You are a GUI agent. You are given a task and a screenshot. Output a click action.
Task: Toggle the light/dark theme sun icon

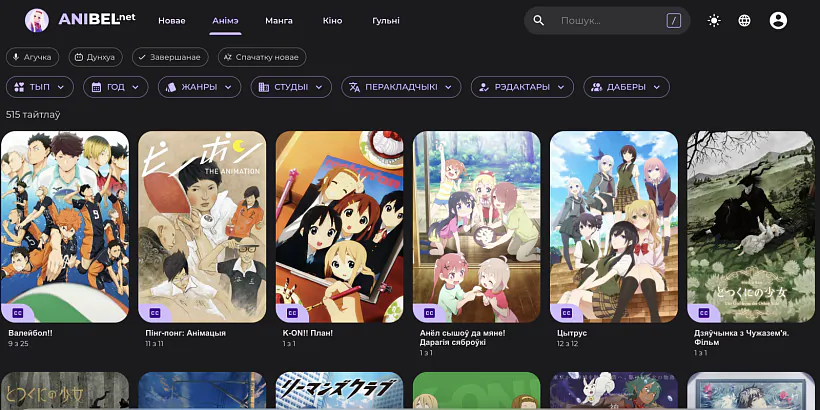713,20
